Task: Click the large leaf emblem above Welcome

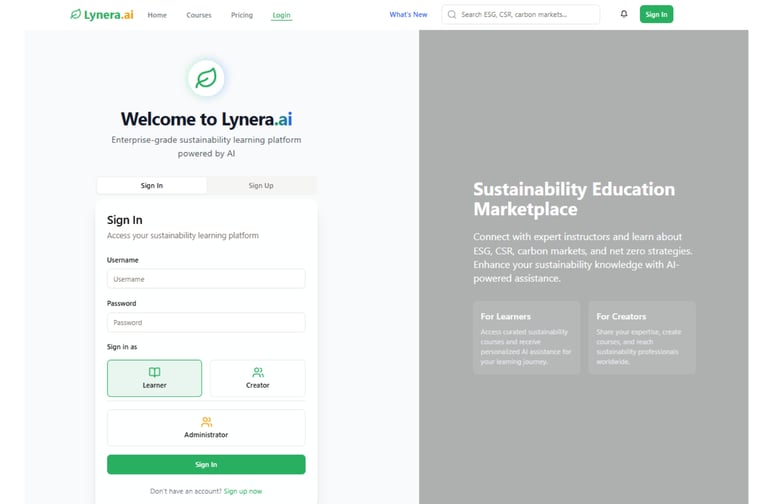Action: [x=206, y=78]
